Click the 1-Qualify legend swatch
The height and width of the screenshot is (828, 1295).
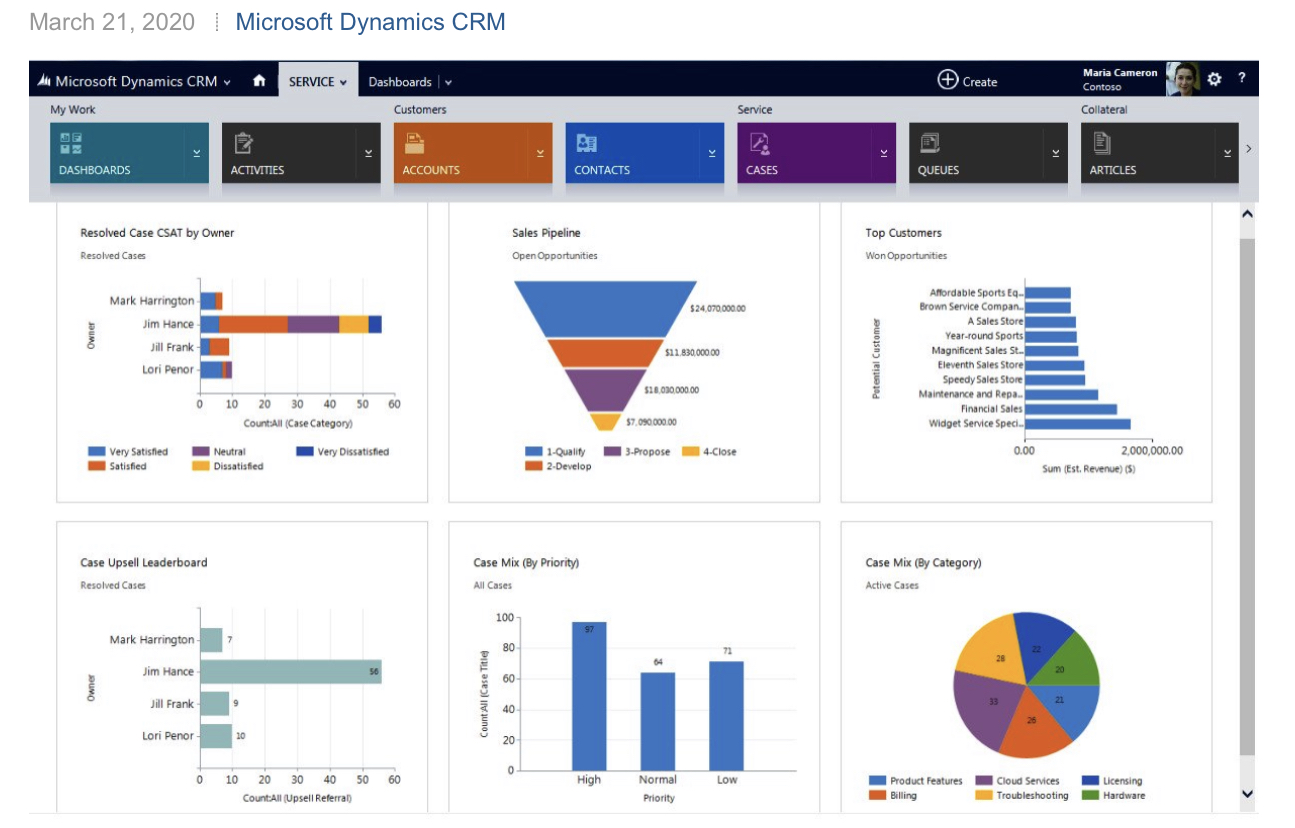[x=534, y=452]
